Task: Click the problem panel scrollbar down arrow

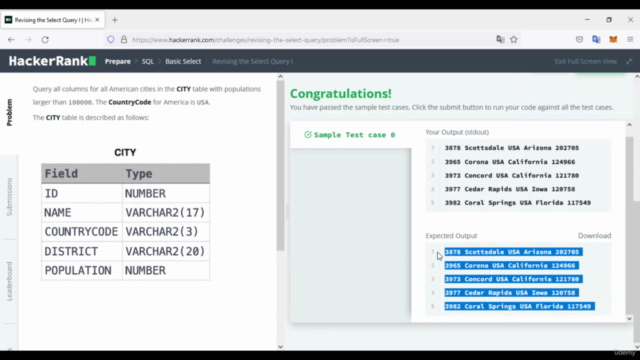Action: click(x=280, y=347)
